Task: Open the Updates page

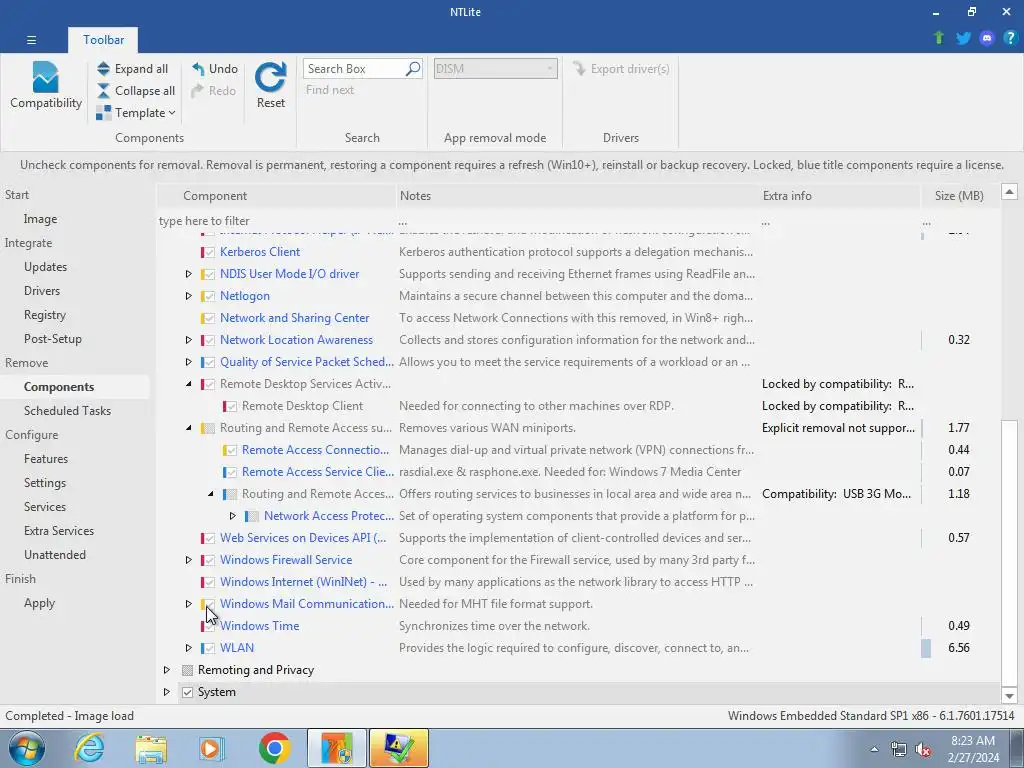Action: tap(45, 266)
